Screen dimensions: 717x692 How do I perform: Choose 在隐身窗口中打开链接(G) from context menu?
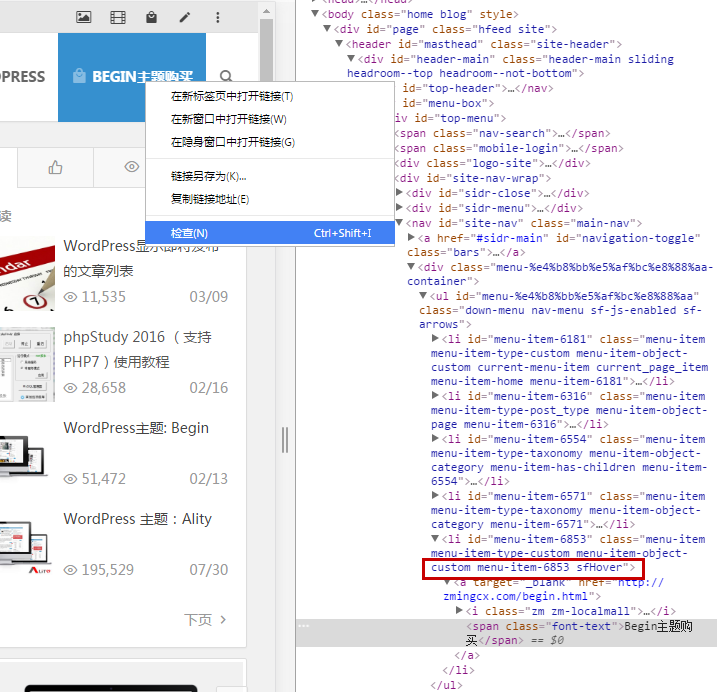point(270,142)
